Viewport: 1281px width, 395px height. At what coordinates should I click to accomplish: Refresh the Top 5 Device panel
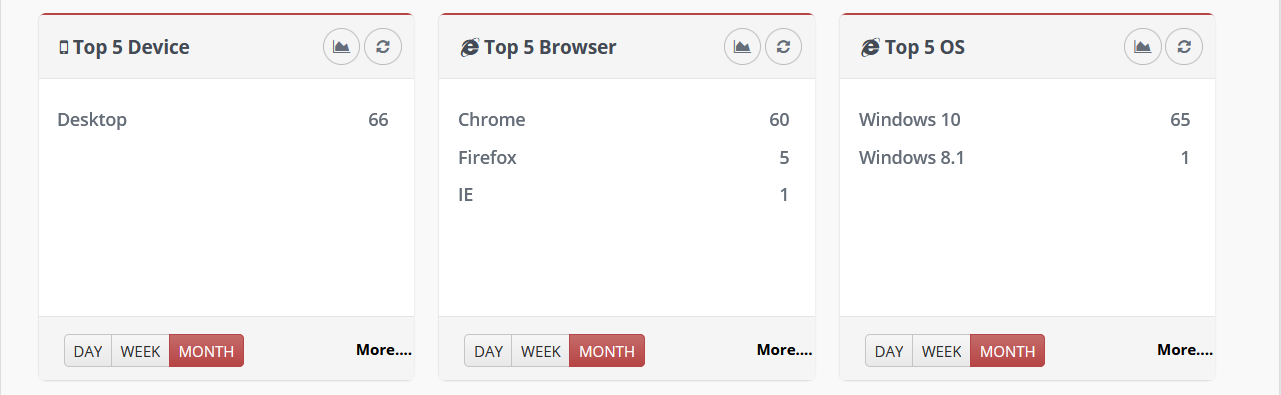tap(383, 47)
